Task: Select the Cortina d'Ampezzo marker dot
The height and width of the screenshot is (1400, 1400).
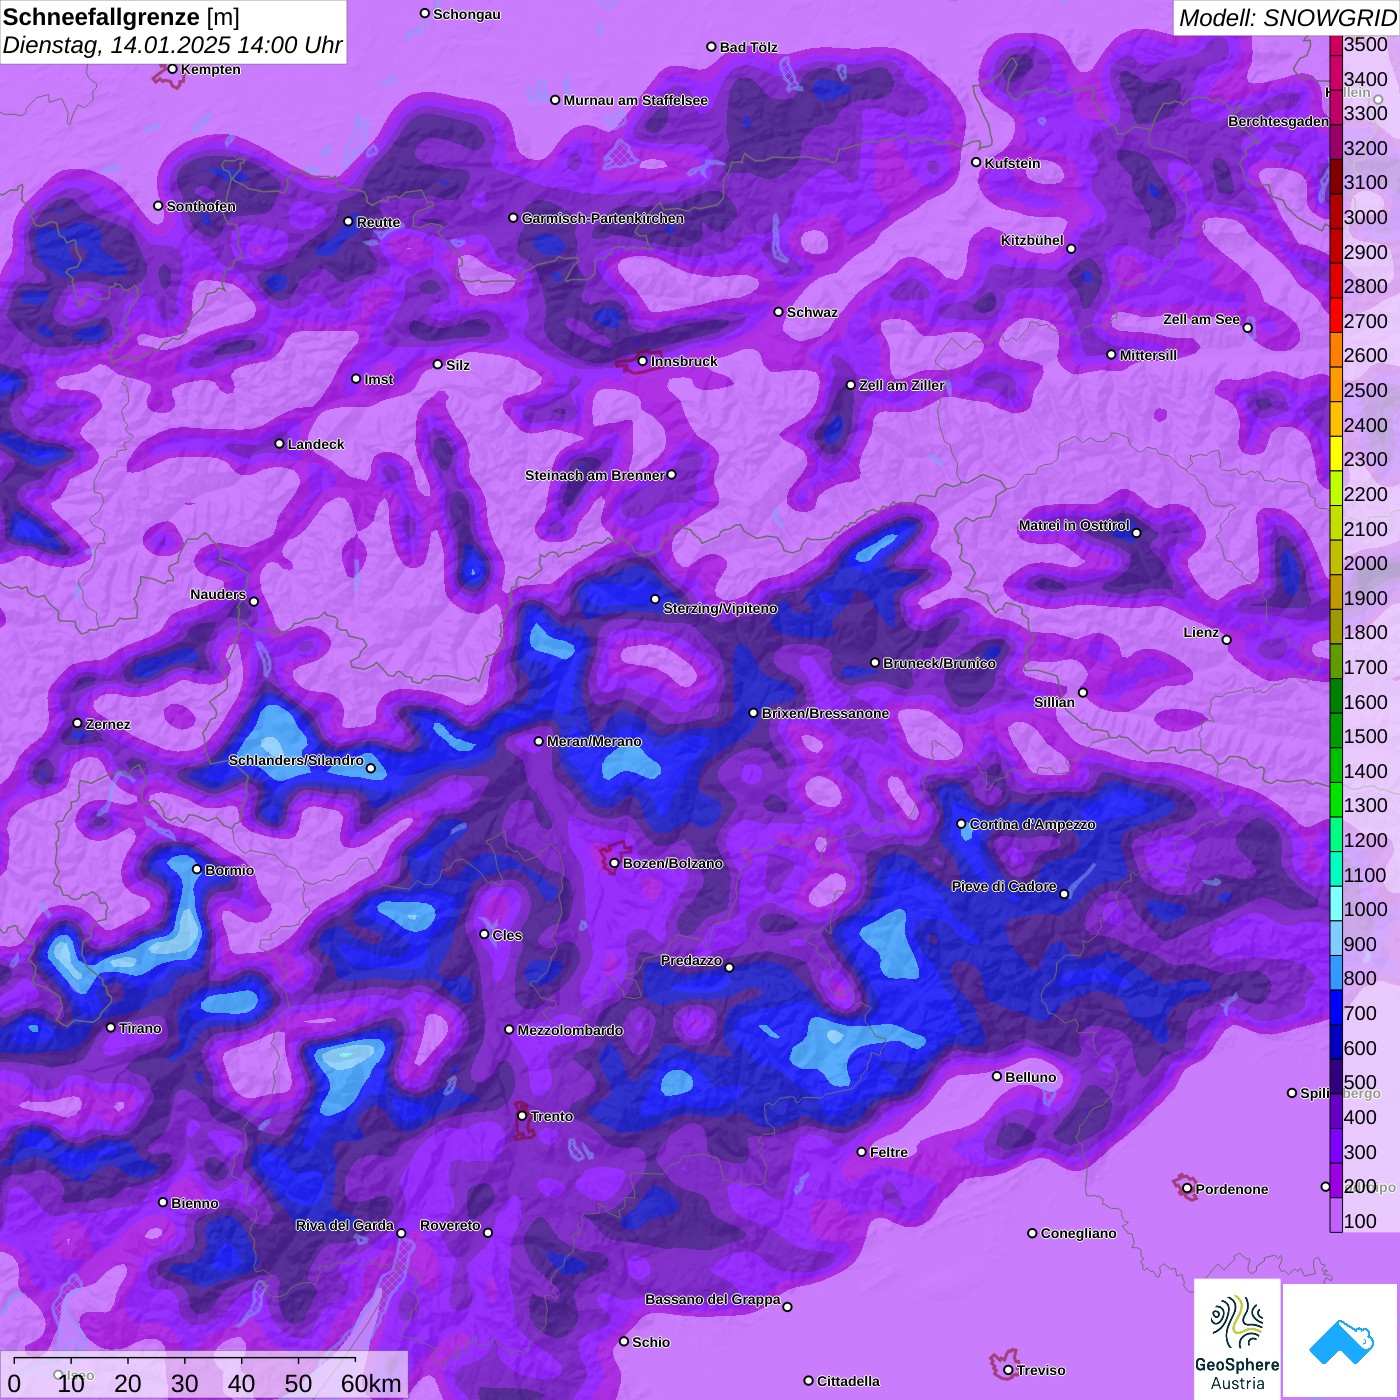Action: pyautogui.click(x=962, y=825)
